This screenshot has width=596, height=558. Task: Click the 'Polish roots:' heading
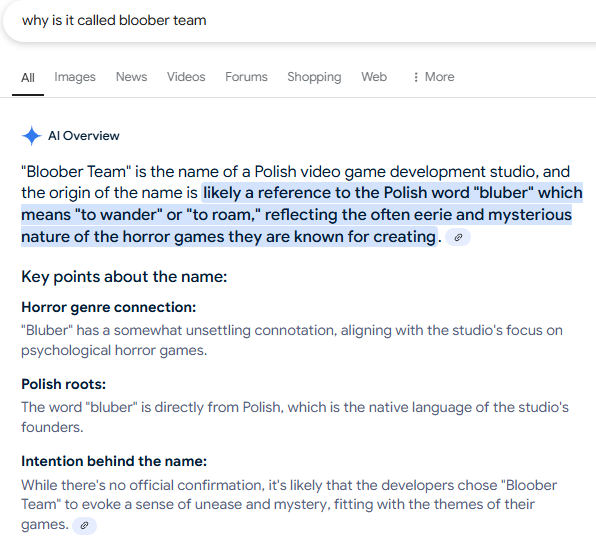pos(63,384)
